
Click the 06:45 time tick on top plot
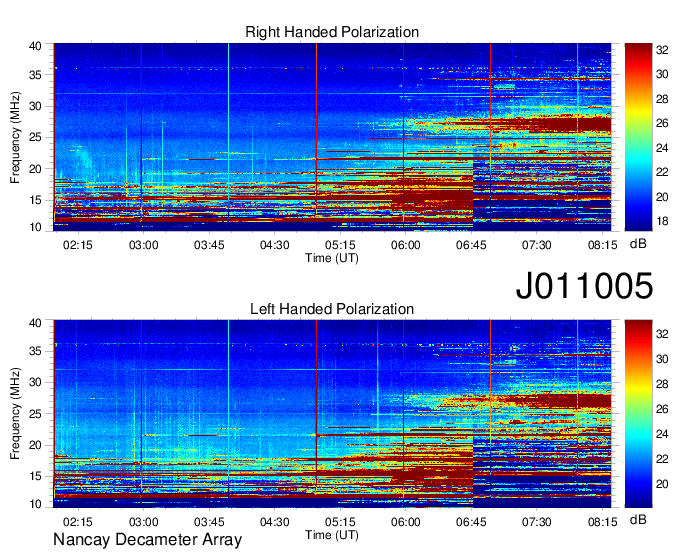(x=471, y=245)
